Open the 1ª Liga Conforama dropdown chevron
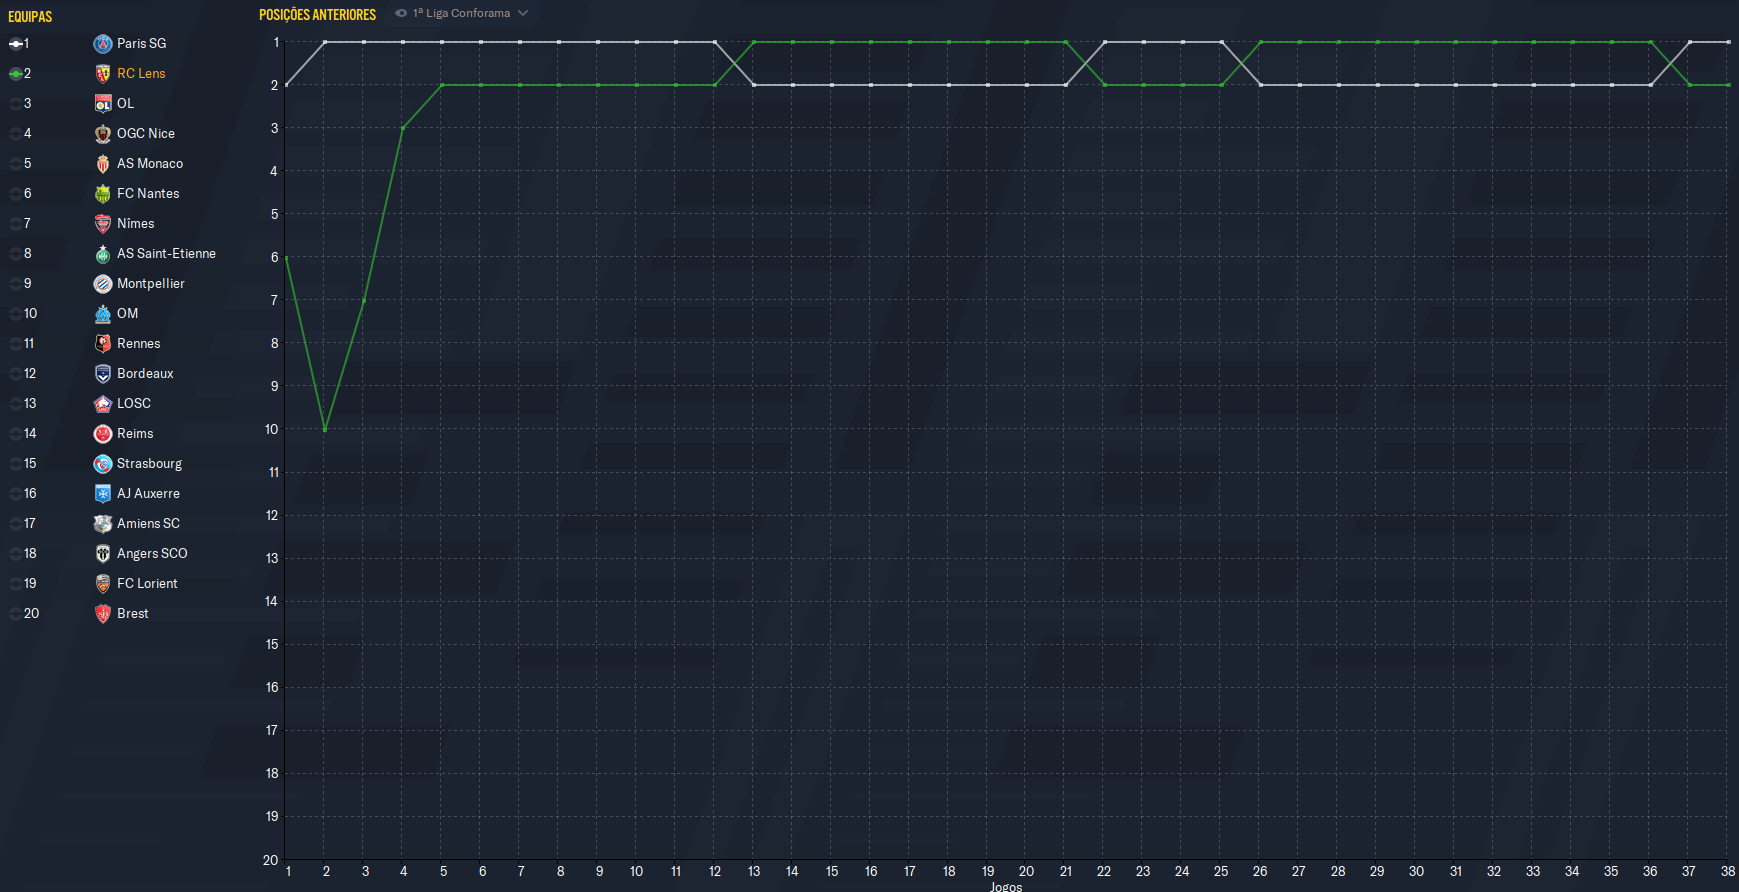 coord(523,14)
